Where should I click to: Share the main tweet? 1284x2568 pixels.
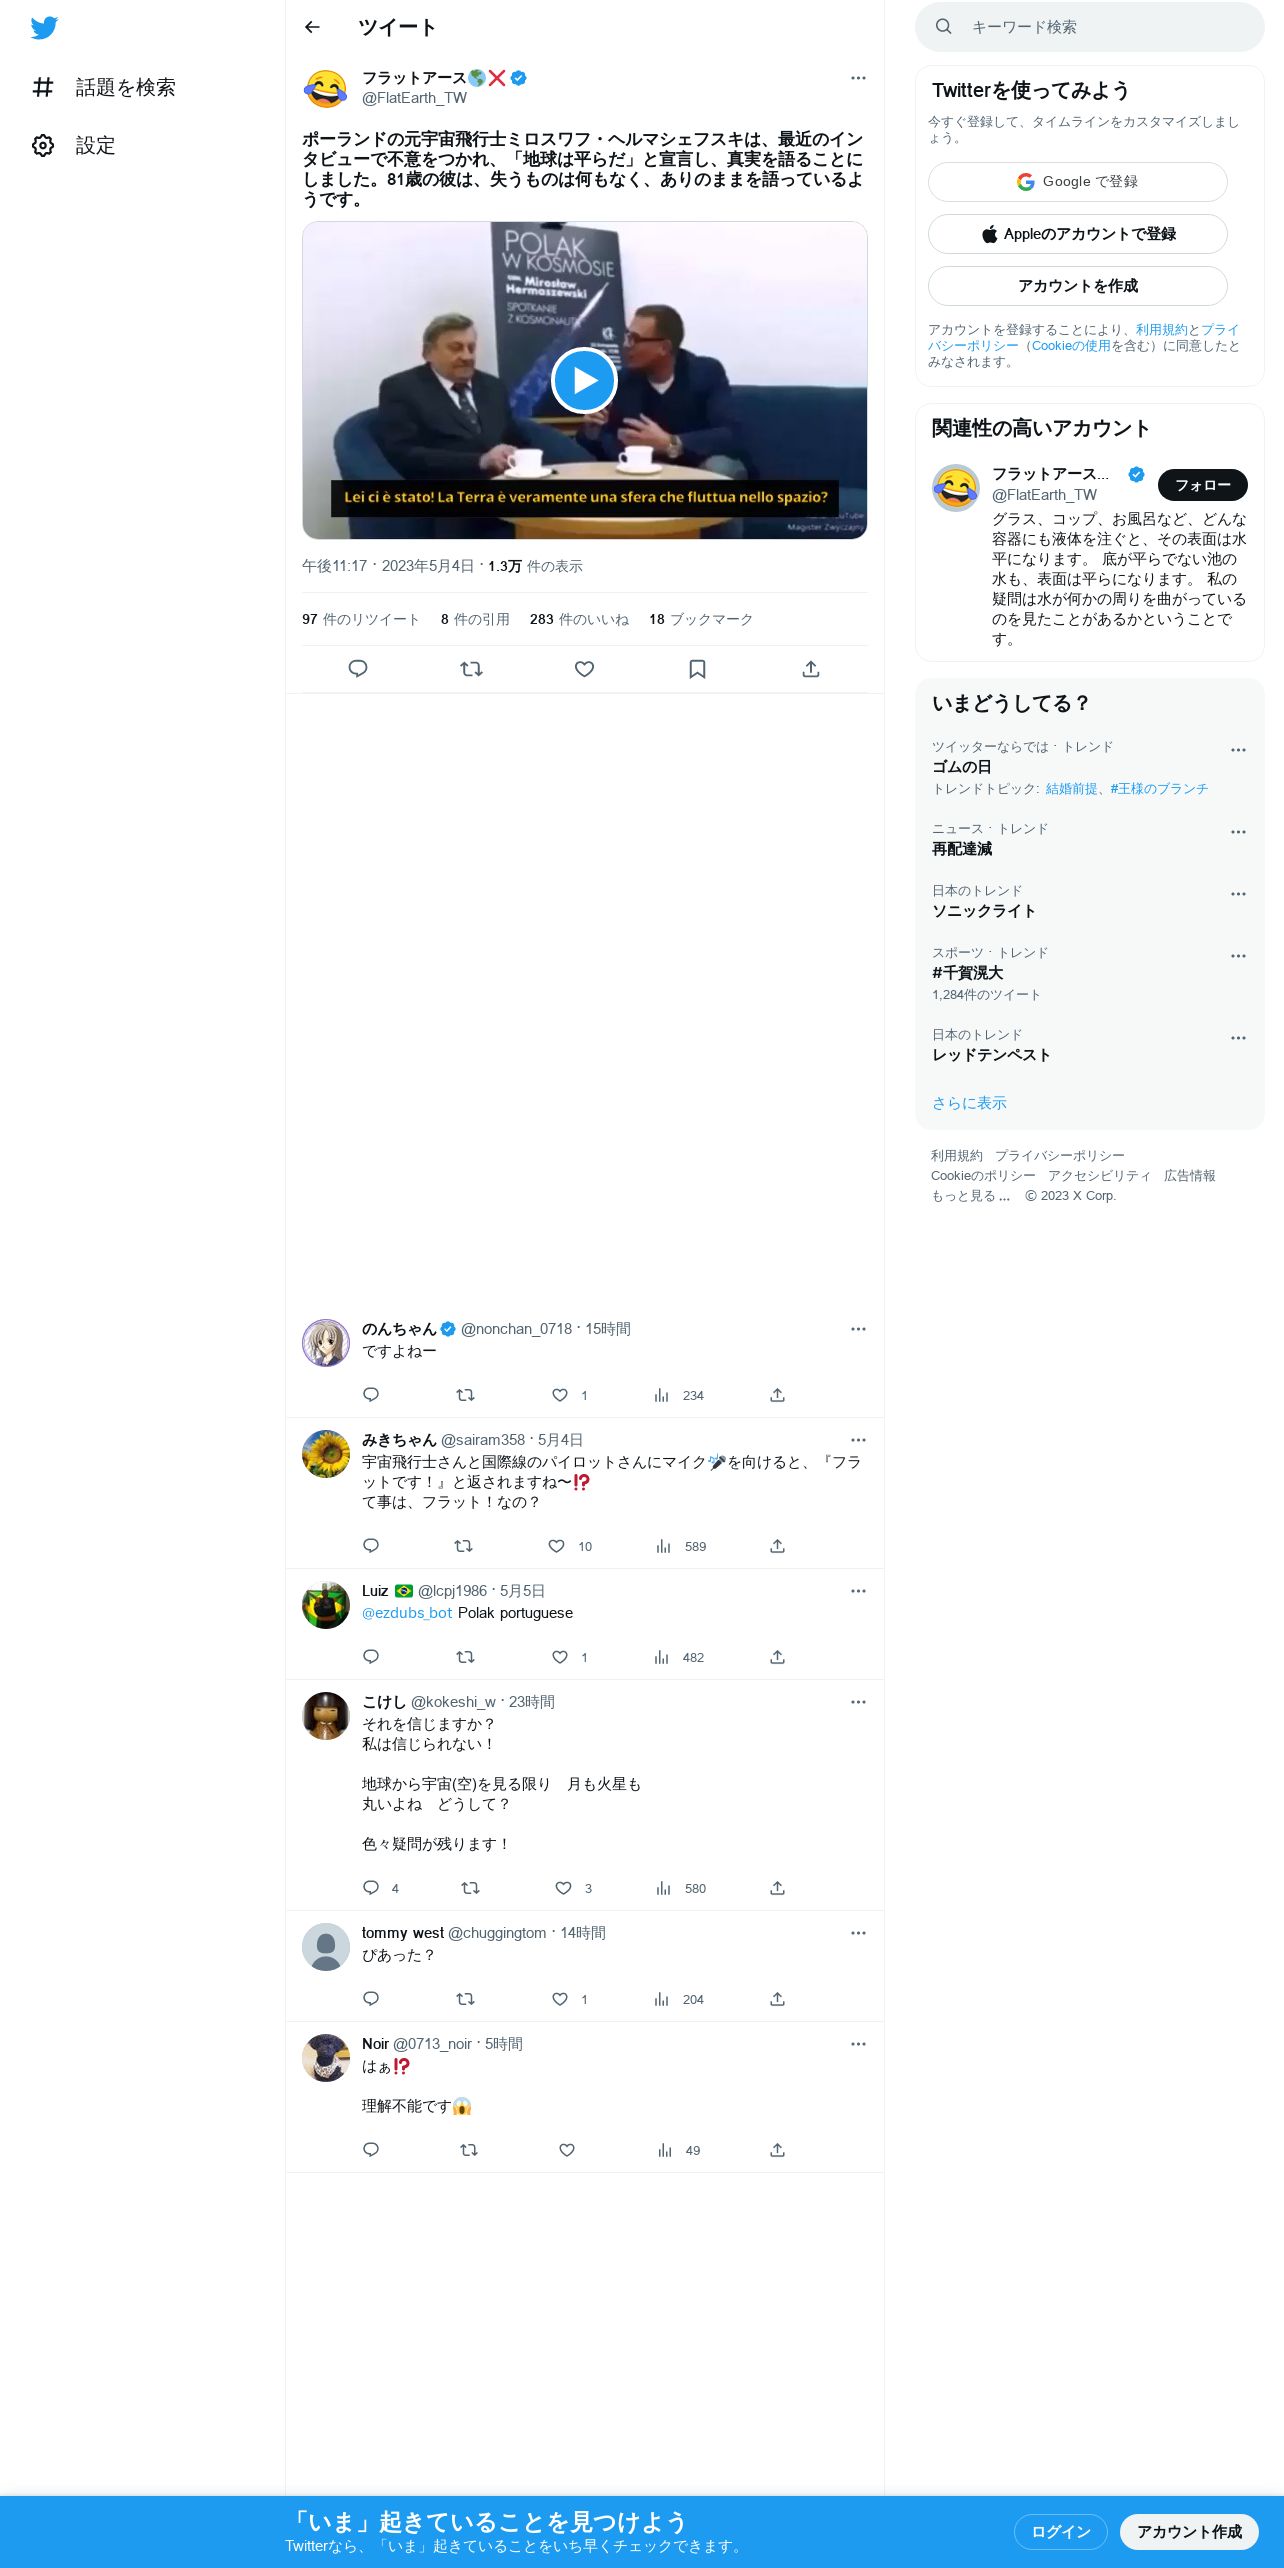click(811, 669)
